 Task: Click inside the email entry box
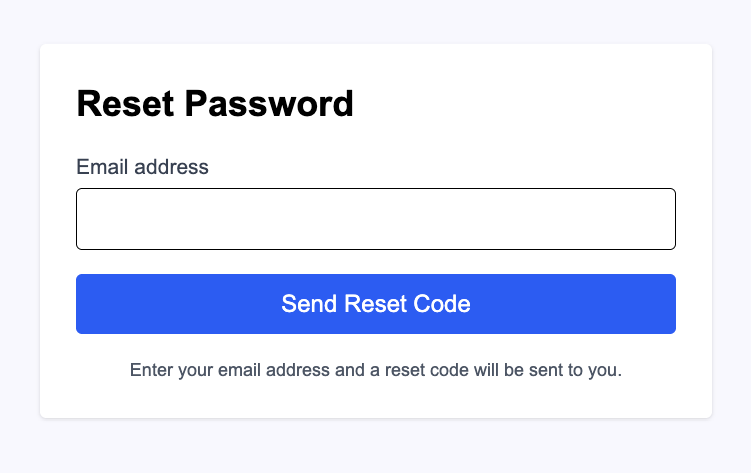coord(375,219)
